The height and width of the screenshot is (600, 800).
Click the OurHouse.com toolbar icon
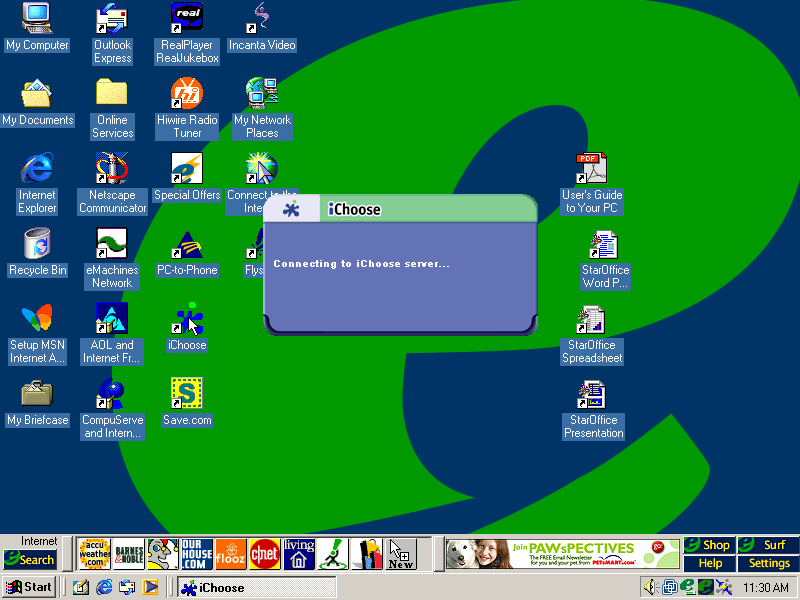pyautogui.click(x=196, y=553)
